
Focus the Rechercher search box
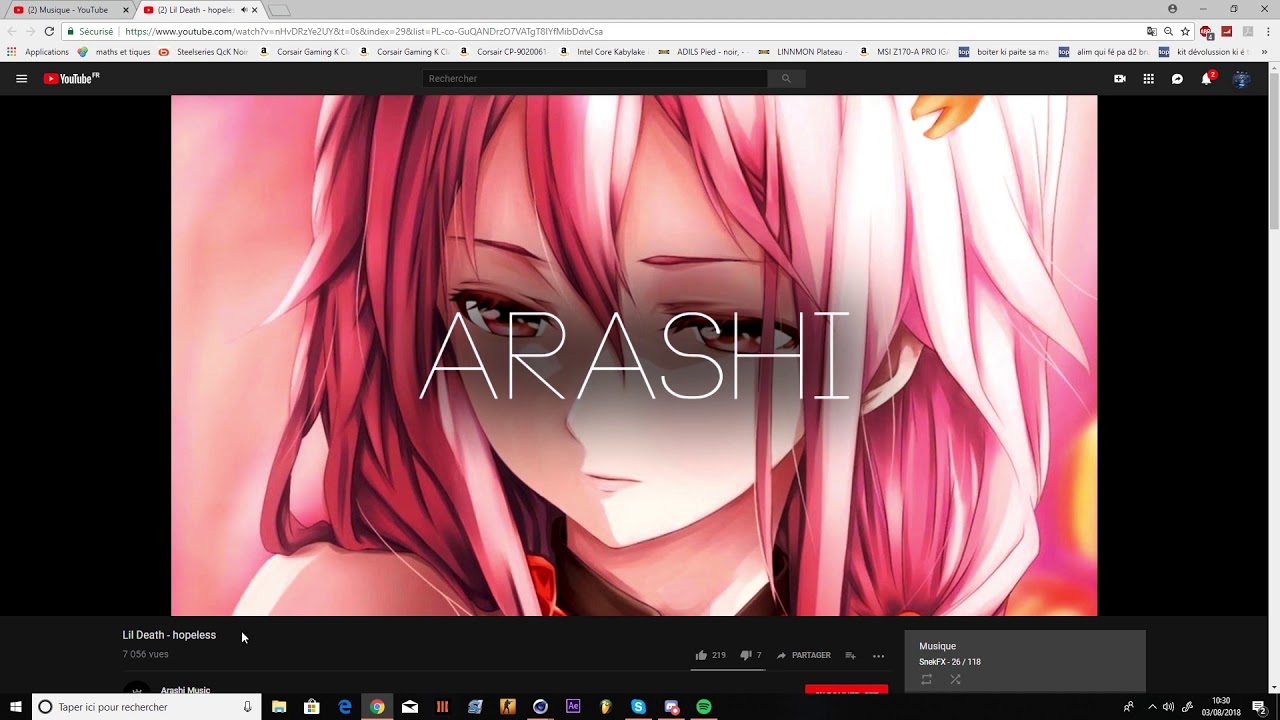[x=594, y=78]
